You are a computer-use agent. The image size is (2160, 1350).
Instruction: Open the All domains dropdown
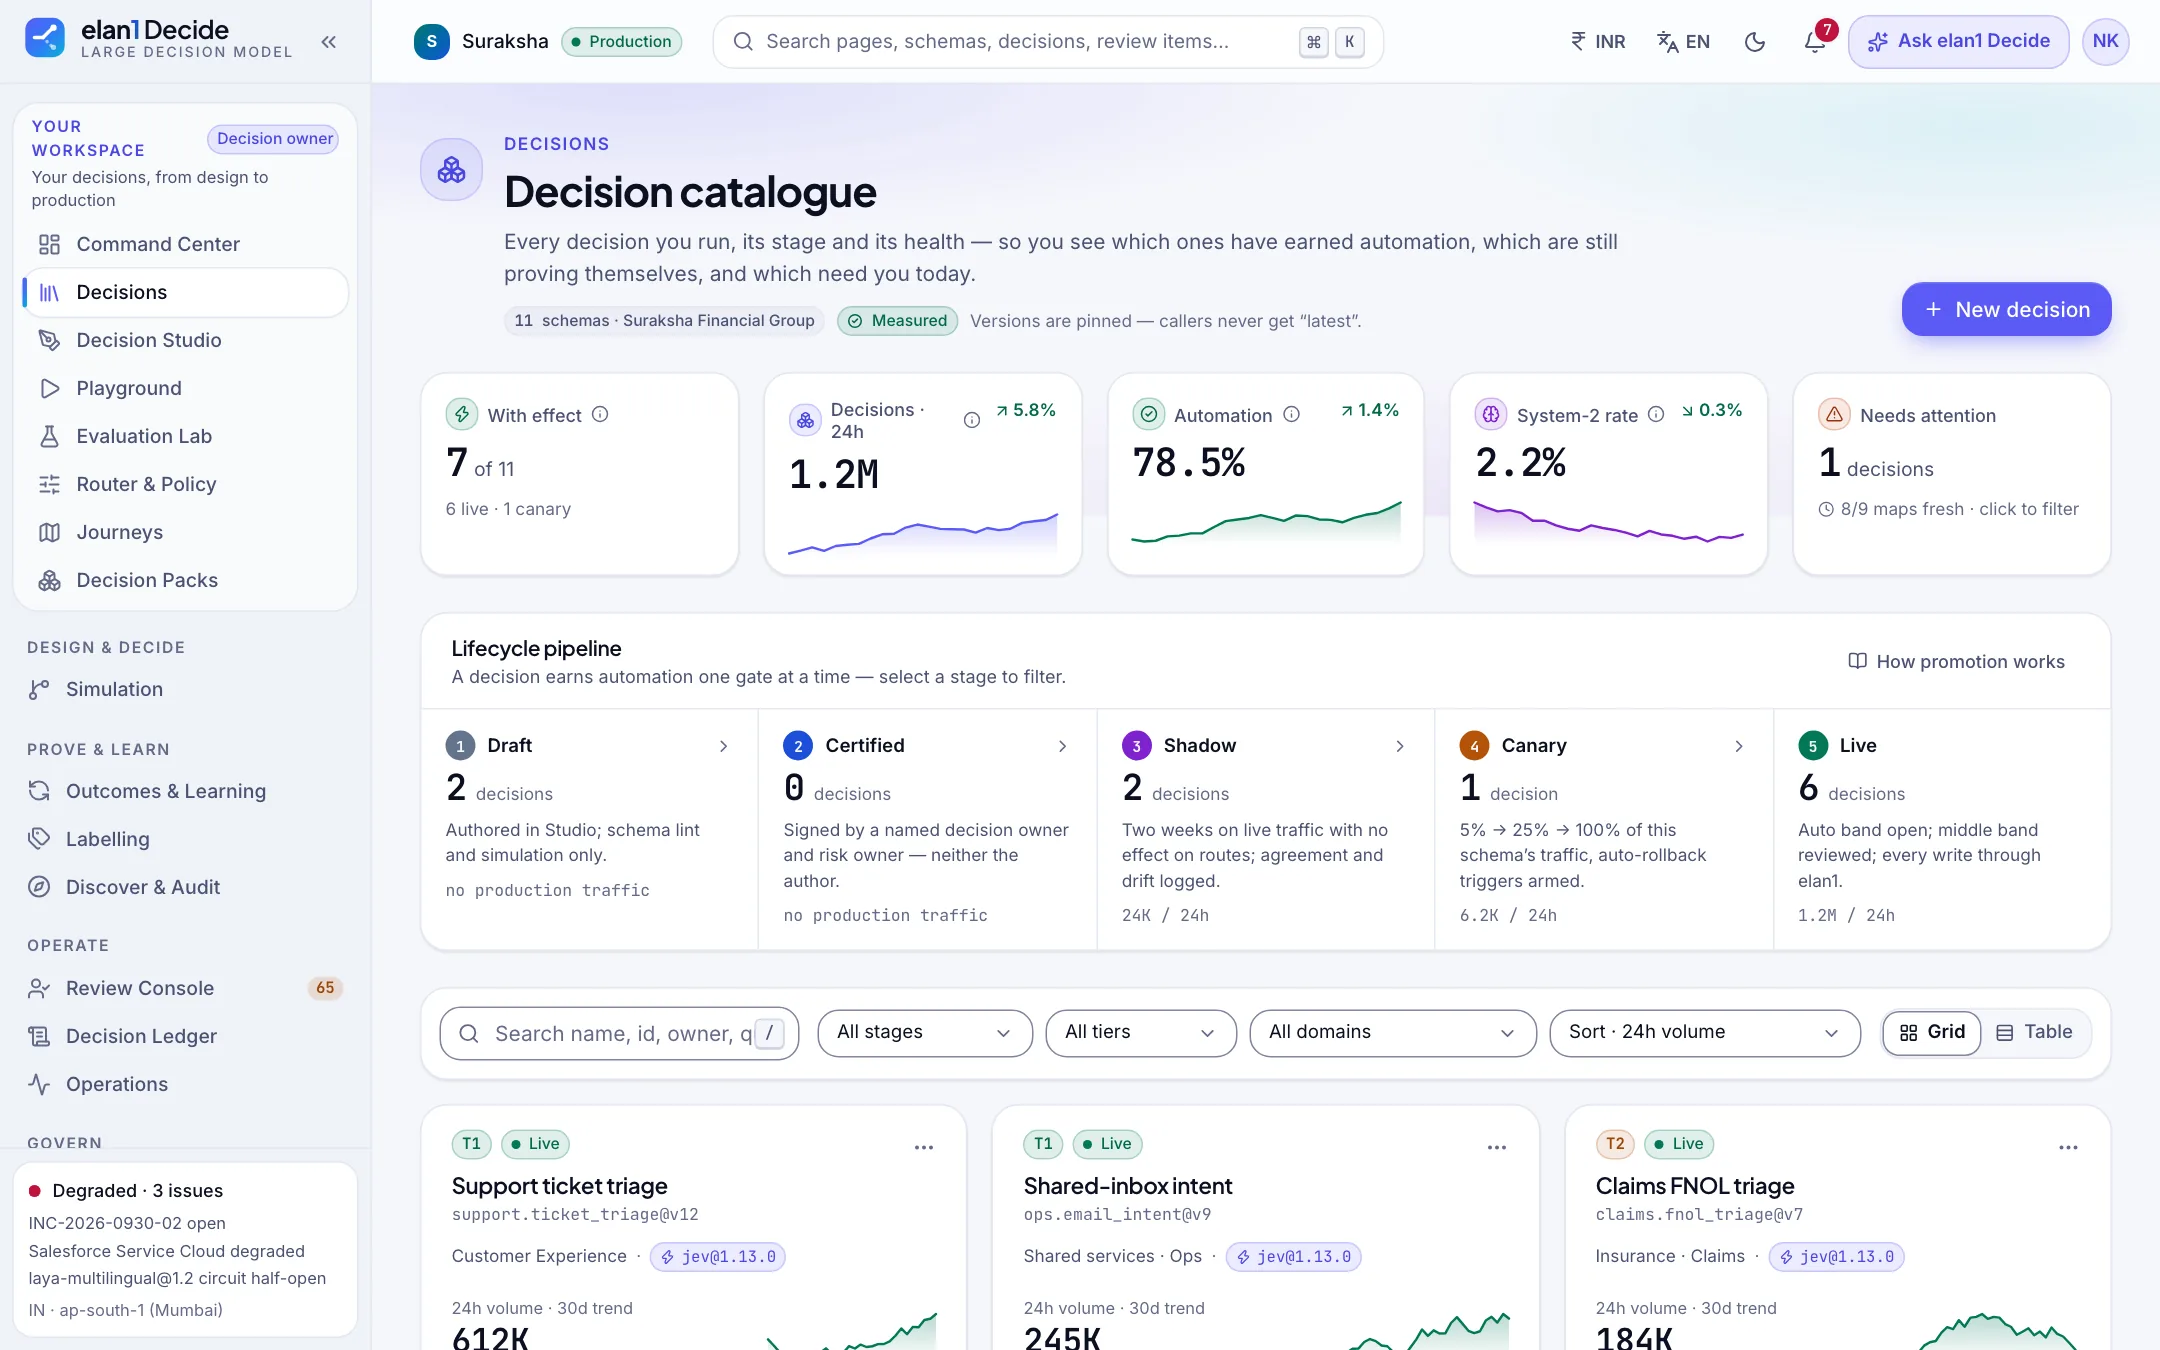point(1393,1033)
